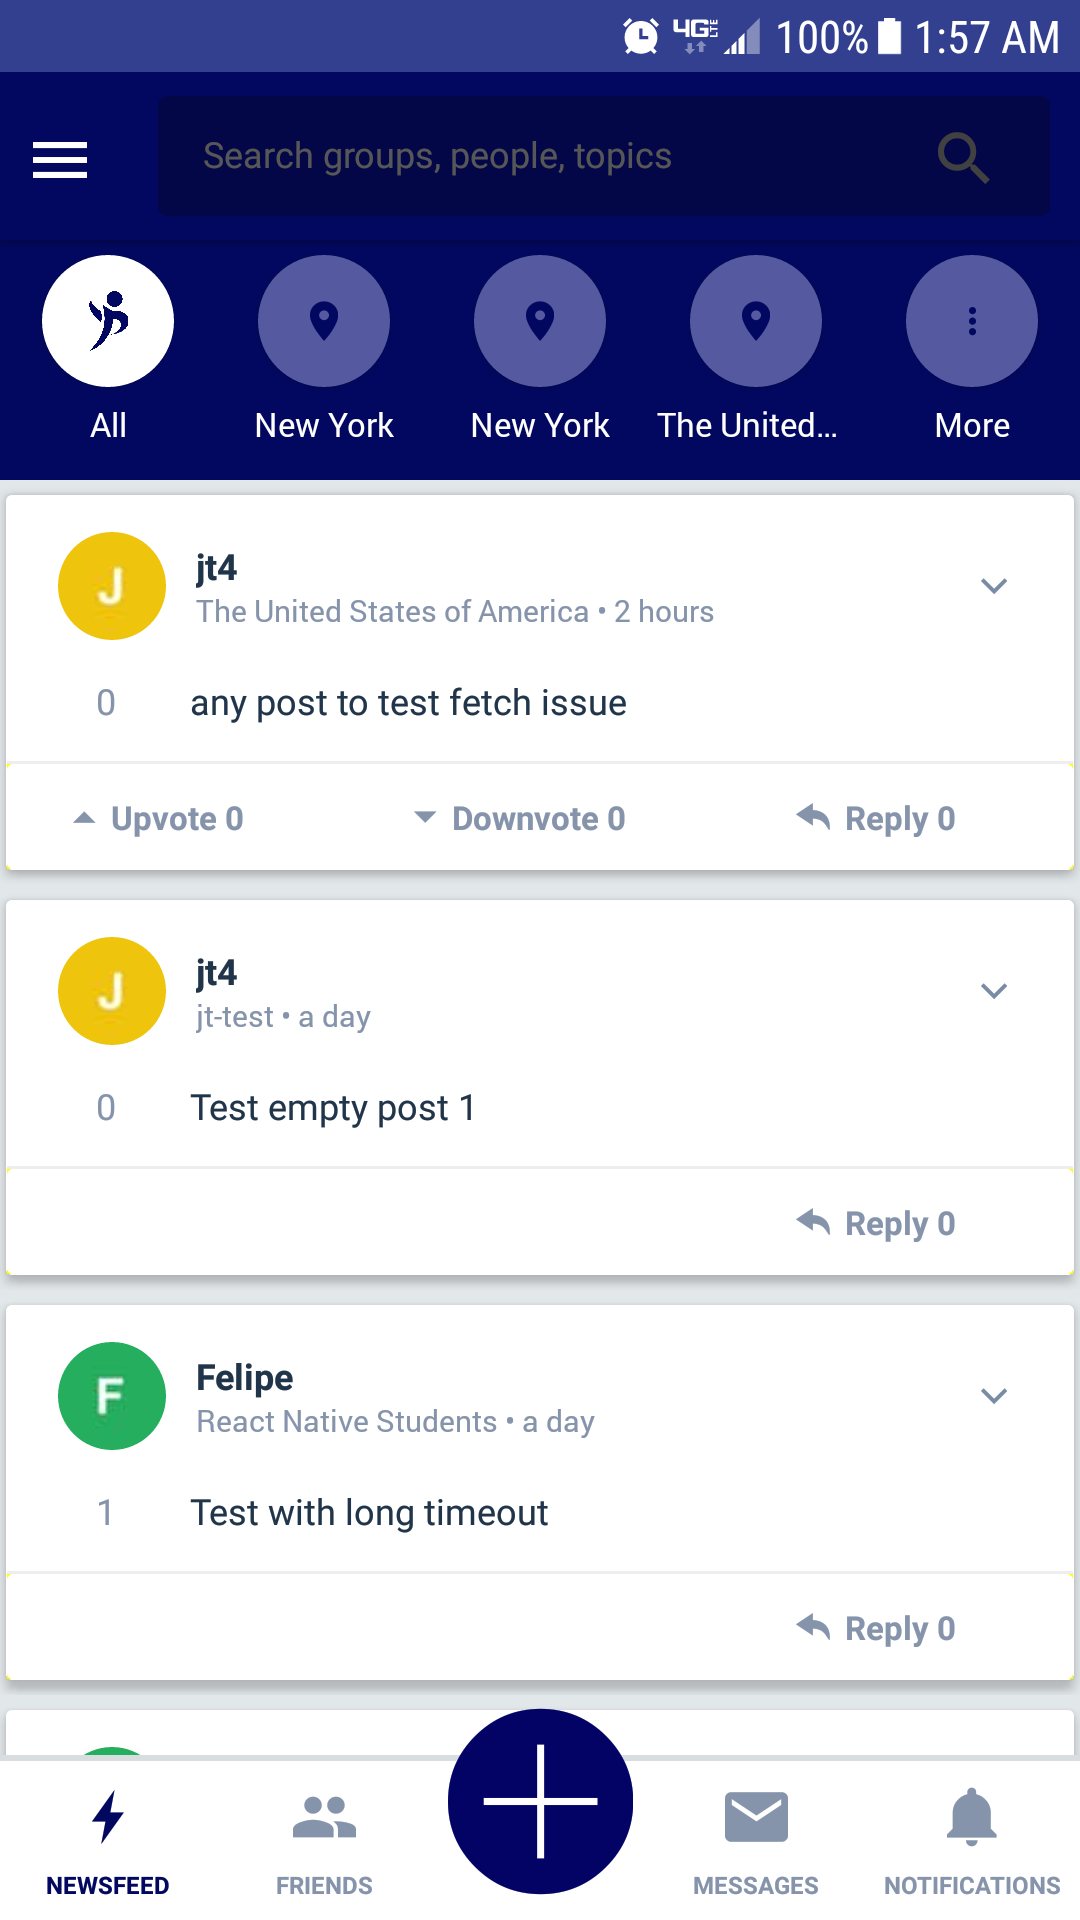The height and width of the screenshot is (1920, 1080).
Task: Focus the search groups, people, topics field
Action: pos(540,157)
